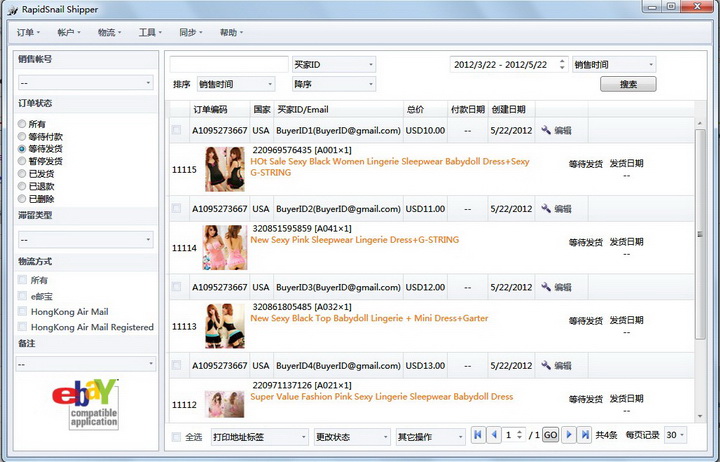Go to first page of results
This screenshot has height=462, width=720.
click(x=478, y=434)
